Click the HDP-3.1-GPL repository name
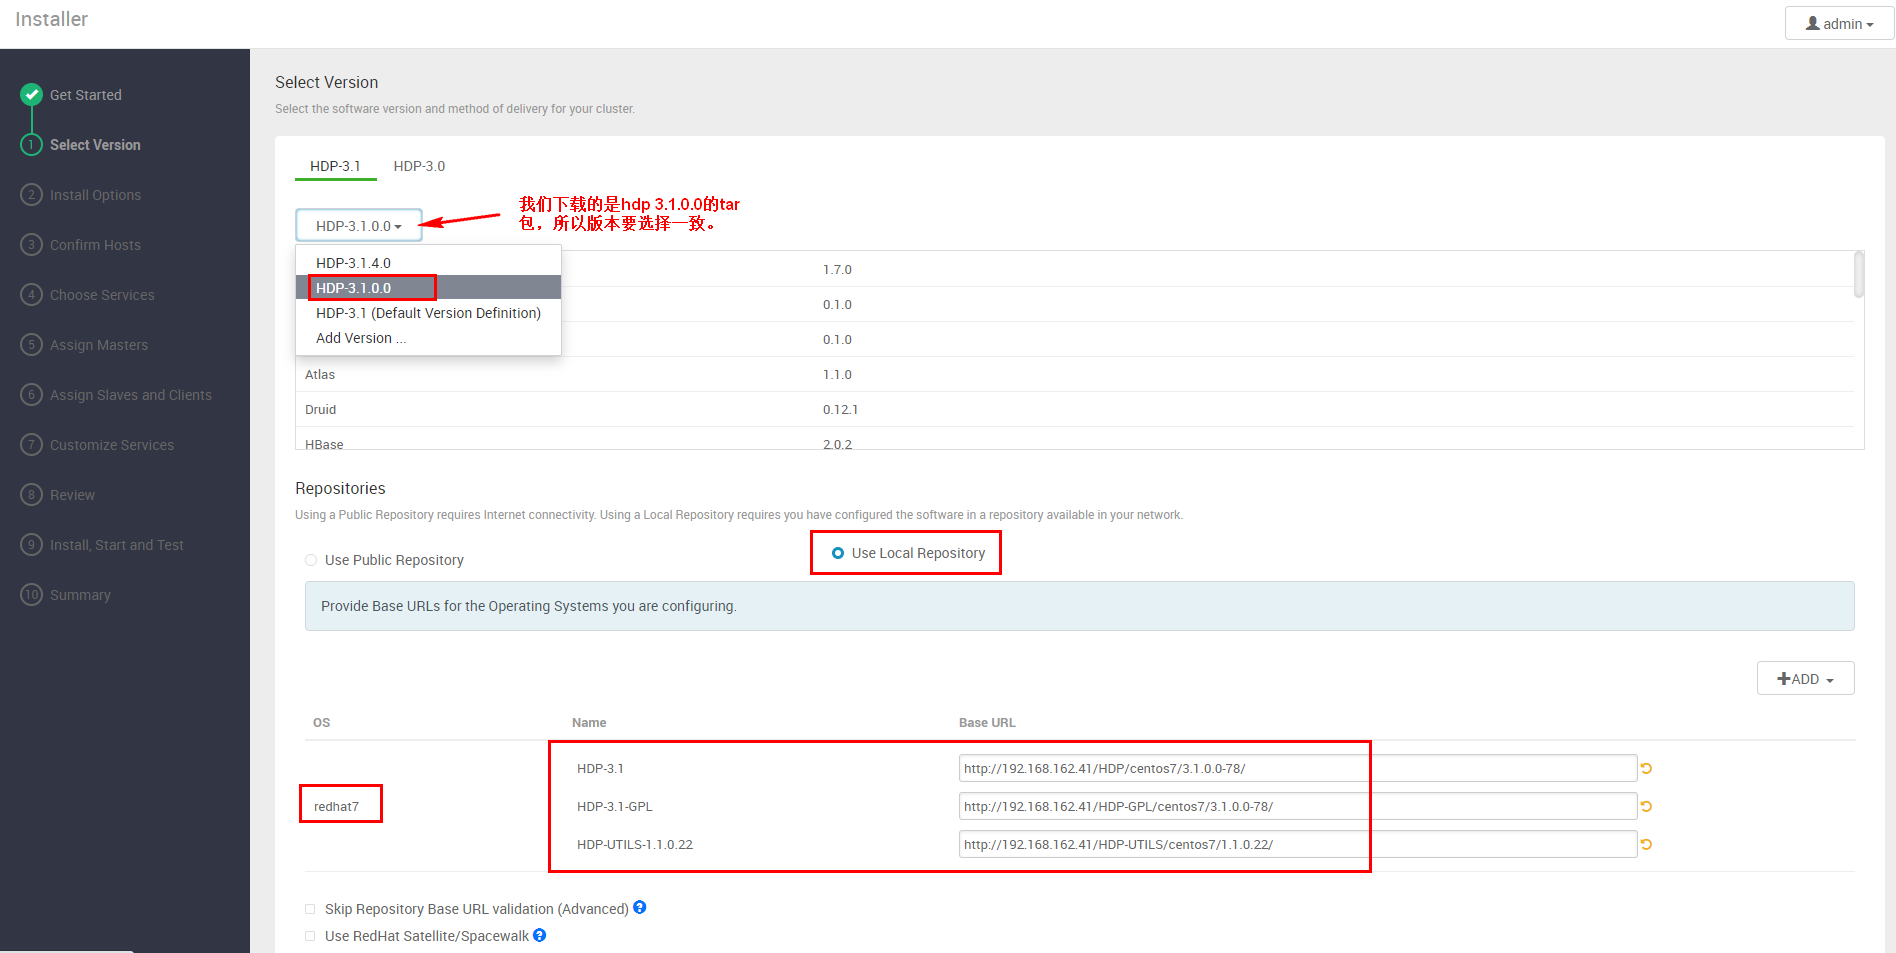The width and height of the screenshot is (1896, 953). (615, 806)
